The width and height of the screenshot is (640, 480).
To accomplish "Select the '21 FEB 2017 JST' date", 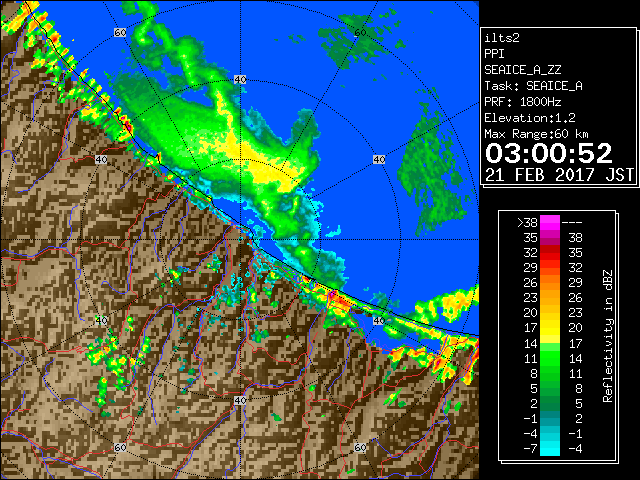I will pos(559,175).
